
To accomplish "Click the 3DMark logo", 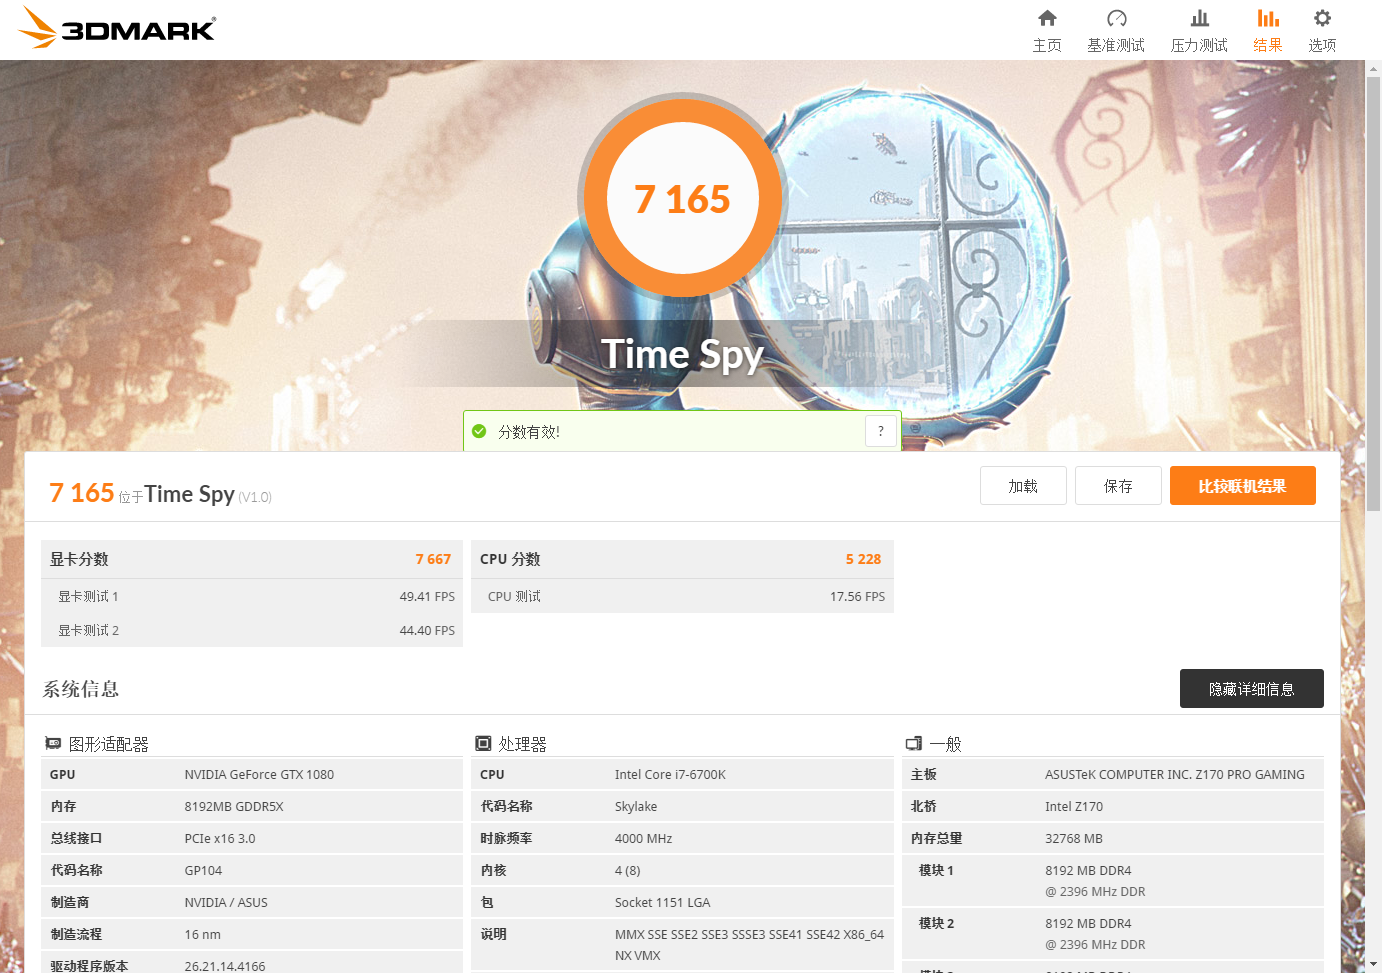I will coord(117,28).
